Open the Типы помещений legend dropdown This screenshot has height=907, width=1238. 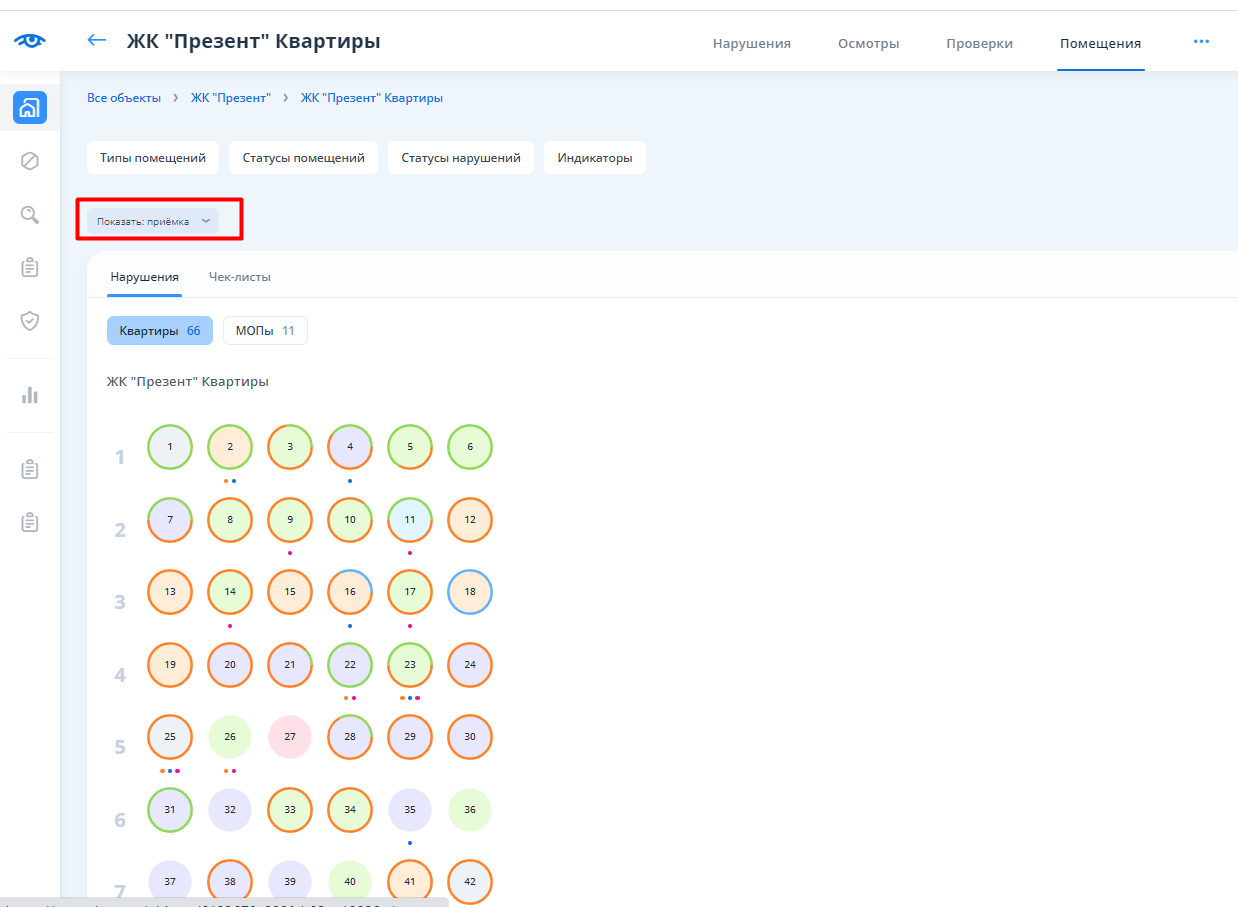[153, 158]
